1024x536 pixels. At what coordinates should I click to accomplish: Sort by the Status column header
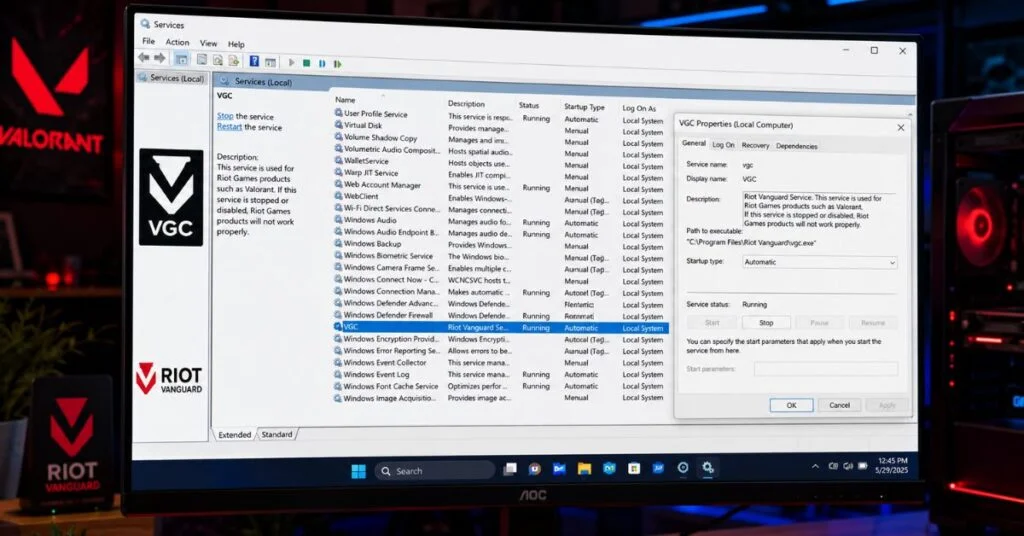pyautogui.click(x=529, y=105)
